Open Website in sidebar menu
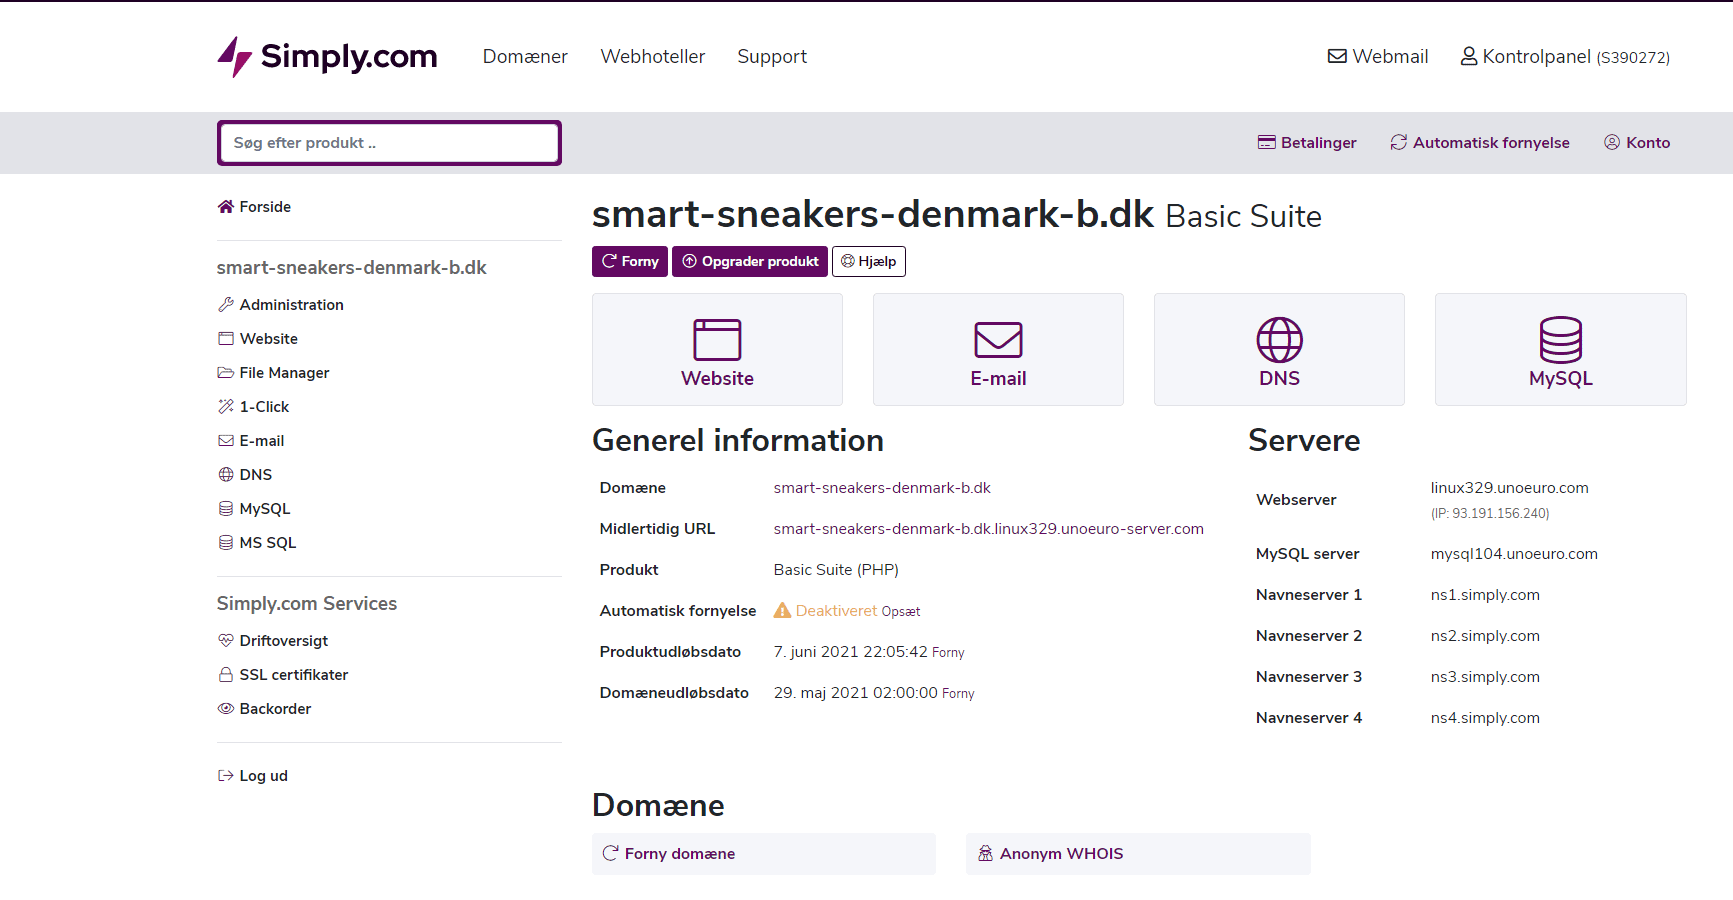Image resolution: width=1733 pixels, height=900 pixels. 258,339
